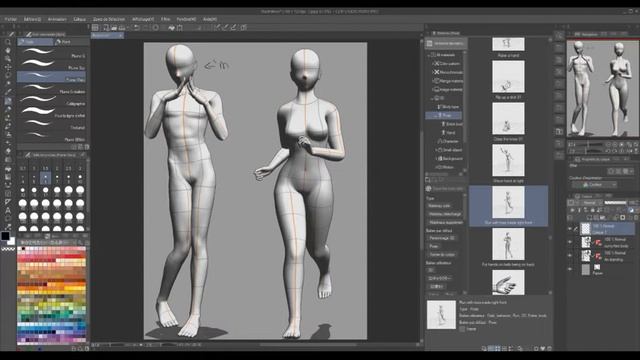Select the magnifier zoom tool
640x360 pixels.
click(x=8, y=42)
